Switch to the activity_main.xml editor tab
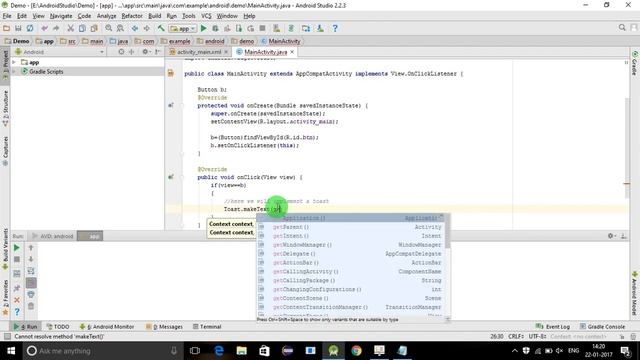Viewport: 640px width, 360px height. (199, 52)
